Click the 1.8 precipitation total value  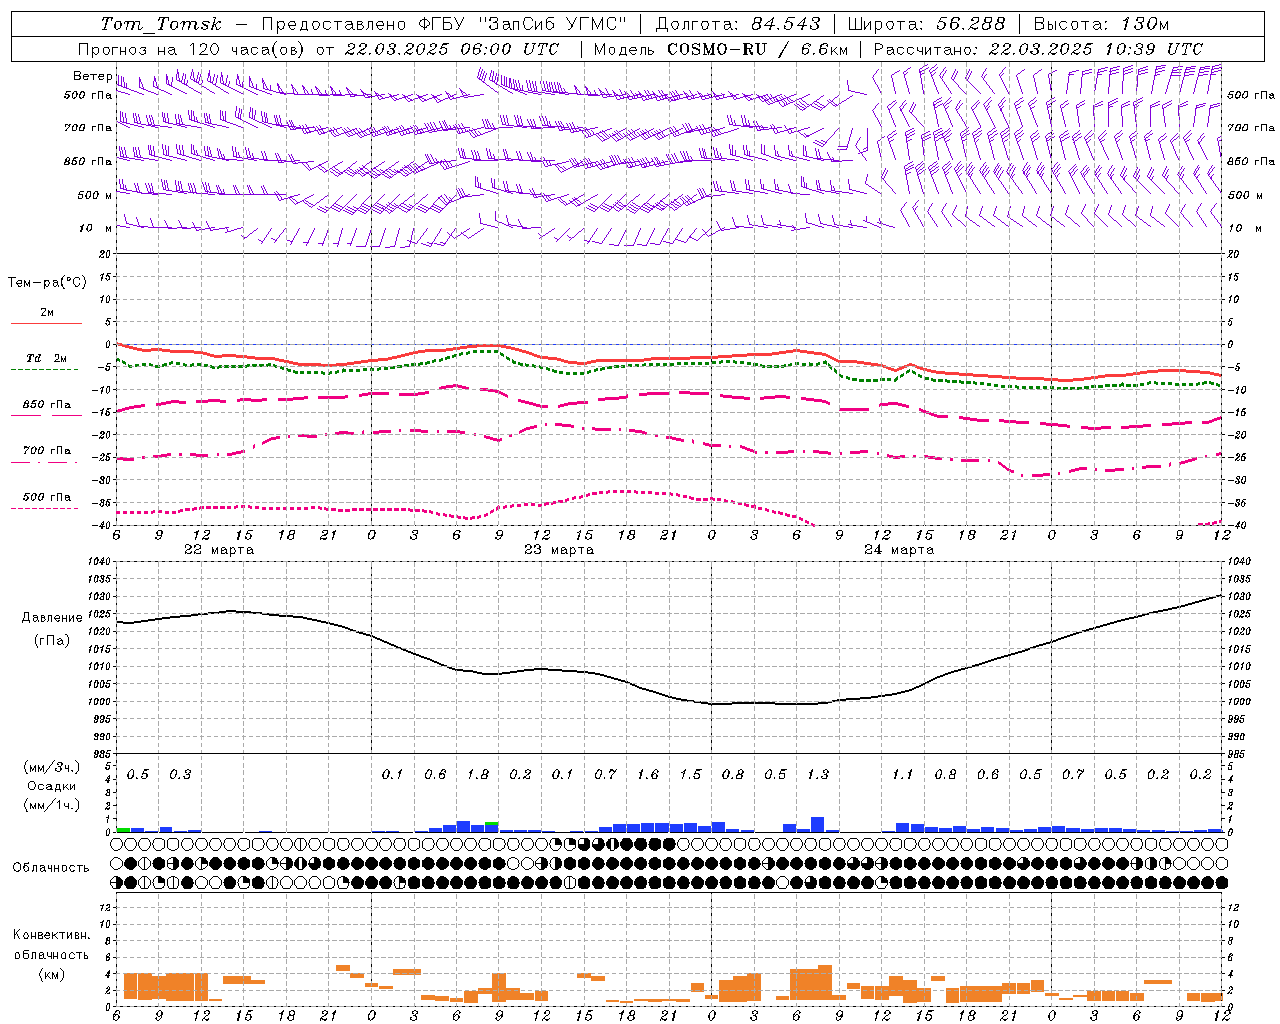click(x=478, y=775)
